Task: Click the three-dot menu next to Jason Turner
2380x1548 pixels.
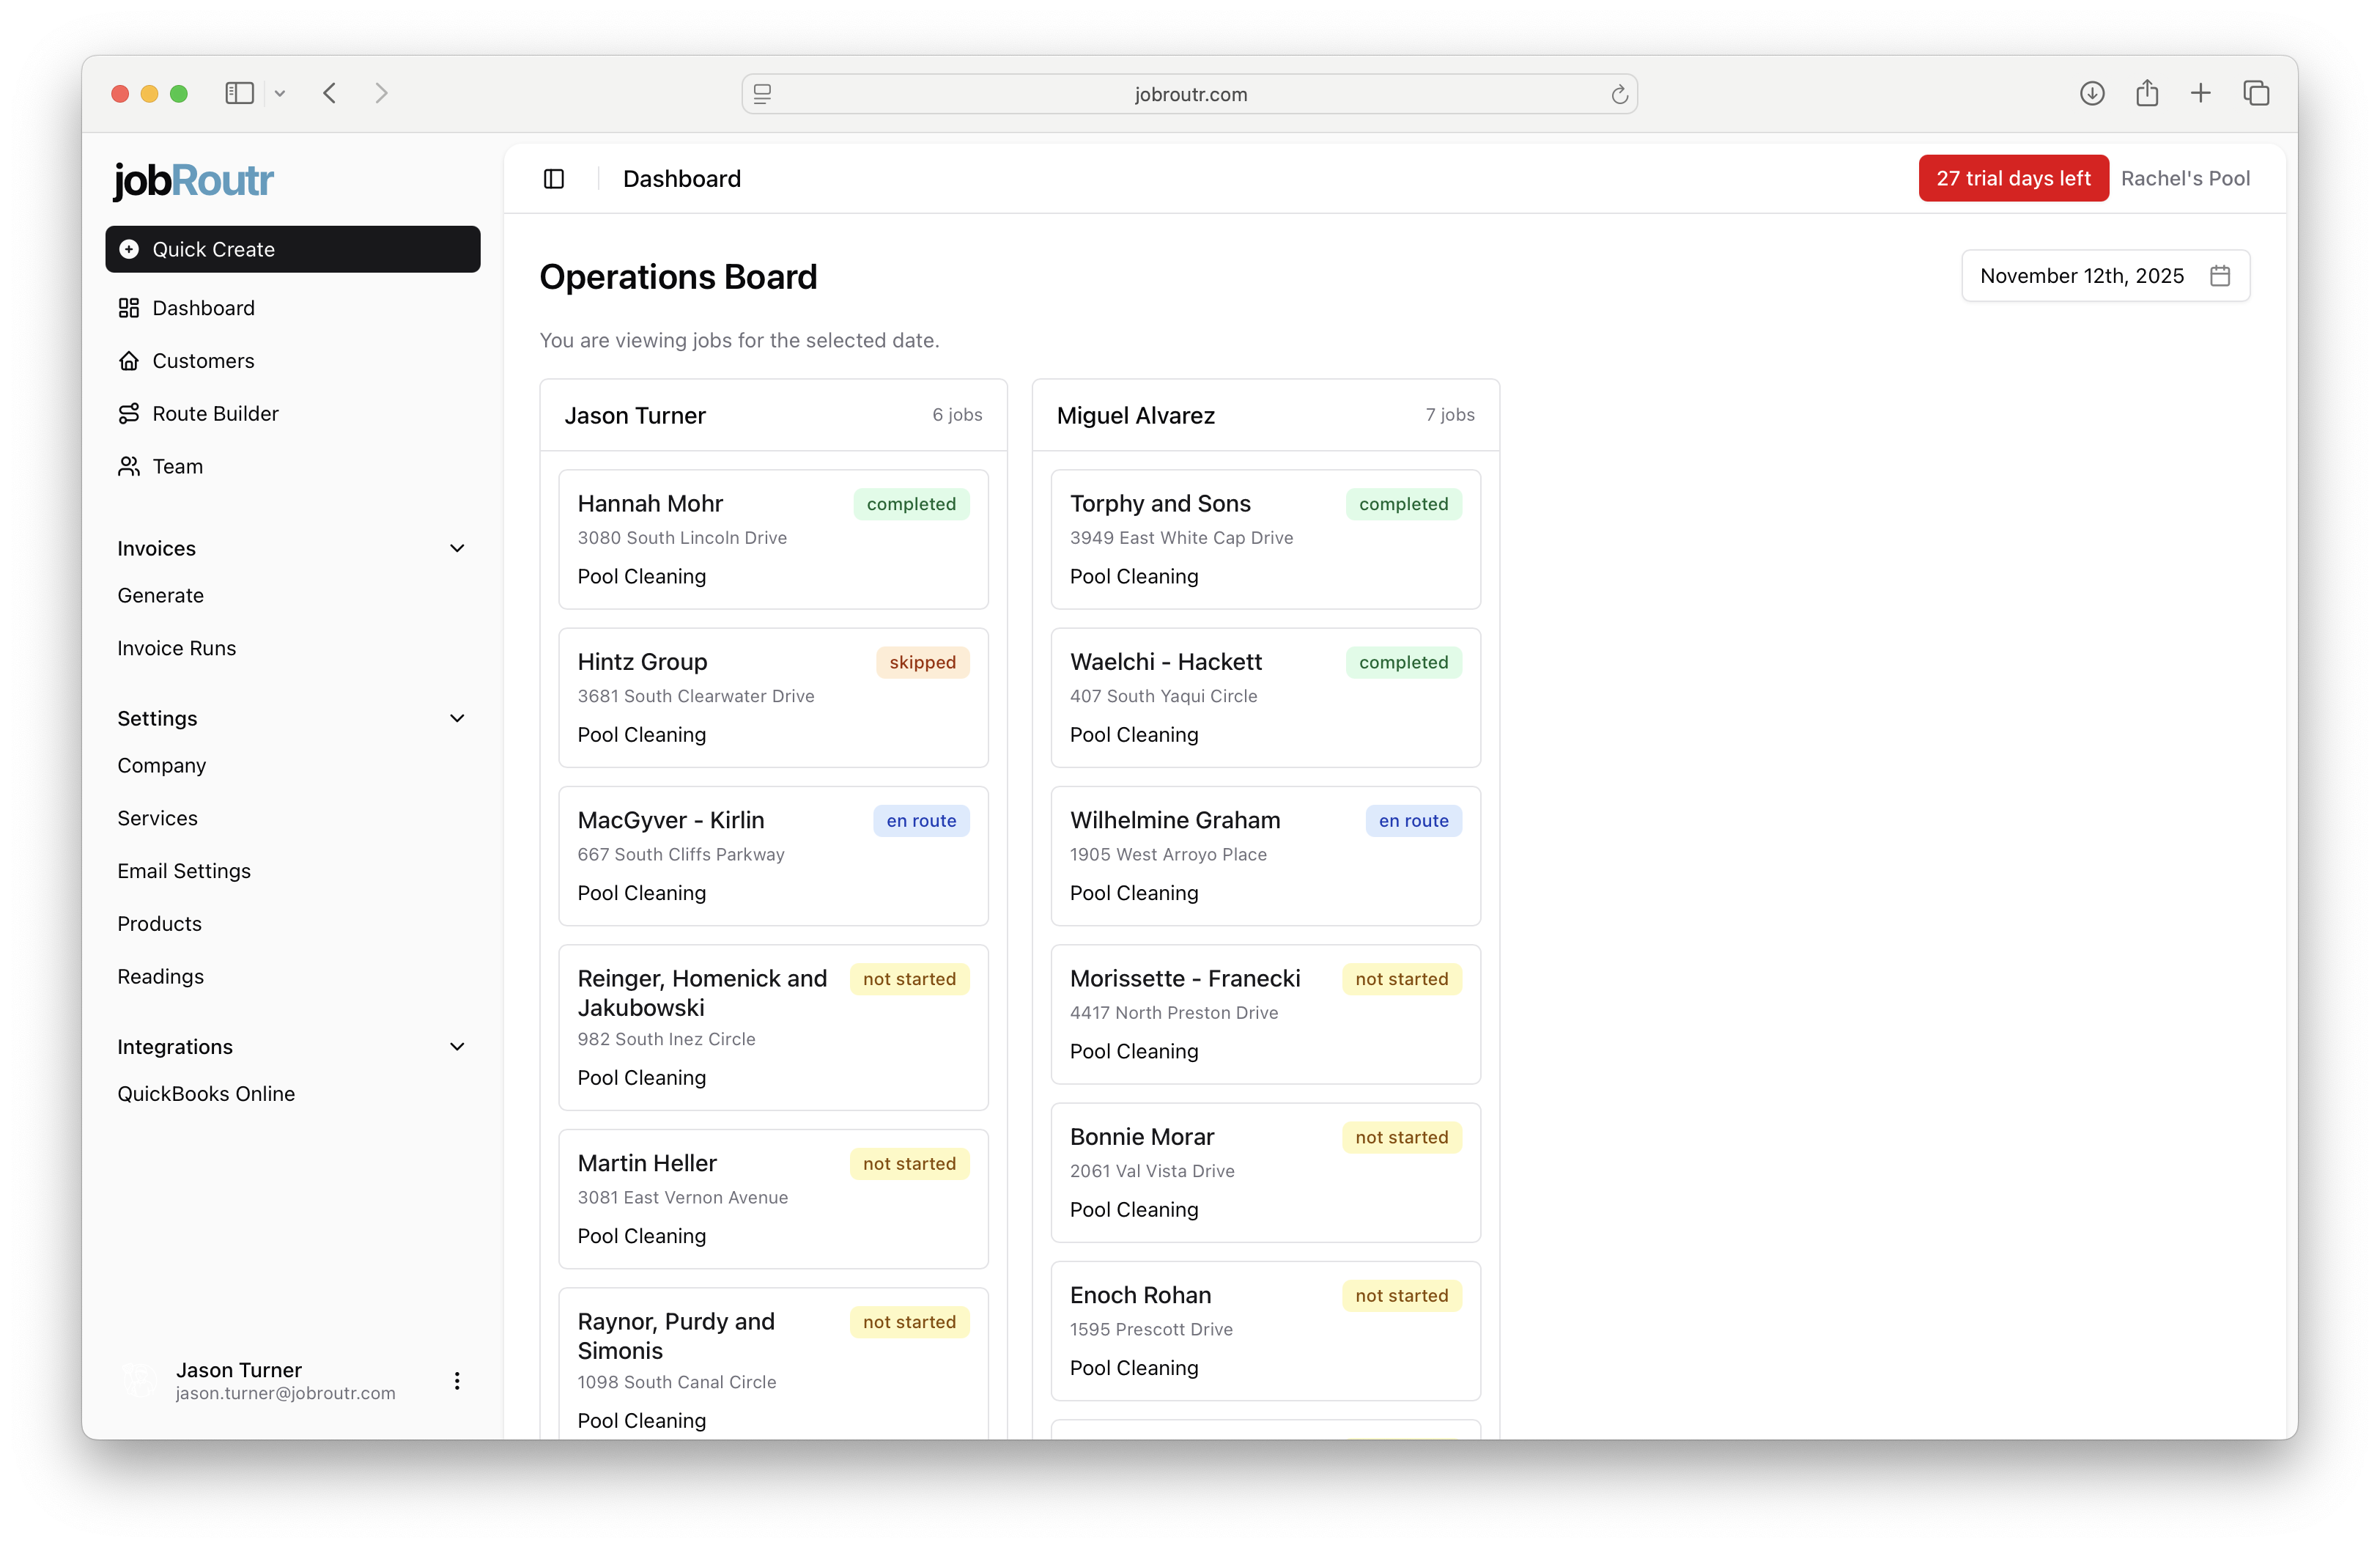Action: 457,1381
